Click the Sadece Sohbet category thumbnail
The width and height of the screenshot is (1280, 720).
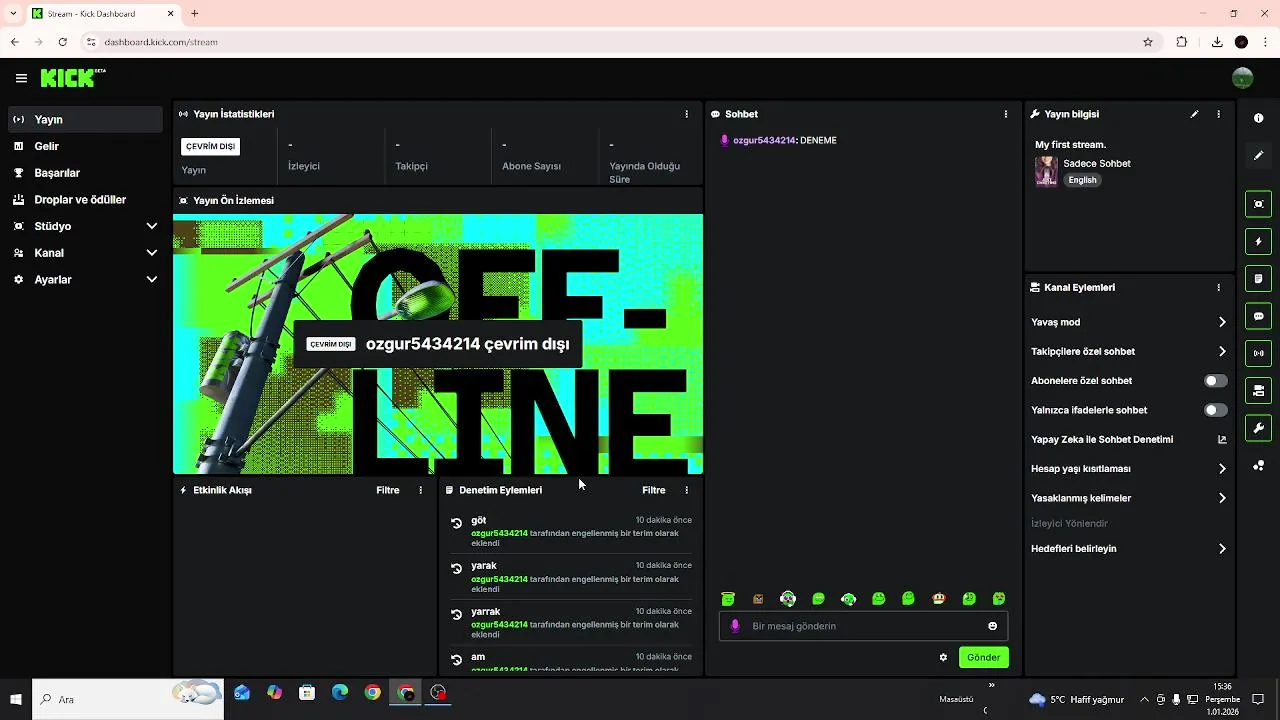[1046, 171]
